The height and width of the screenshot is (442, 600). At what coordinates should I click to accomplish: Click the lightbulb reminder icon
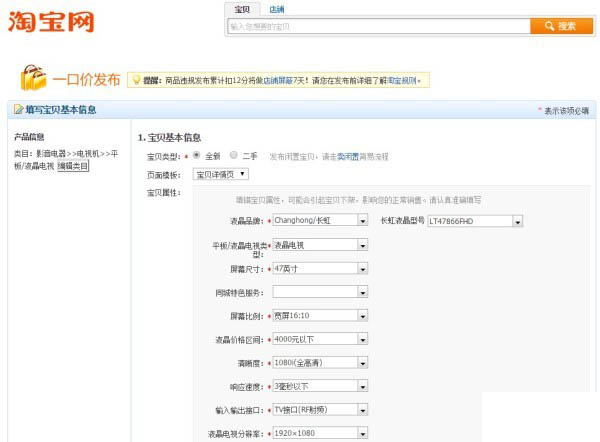pyautogui.click(x=136, y=80)
